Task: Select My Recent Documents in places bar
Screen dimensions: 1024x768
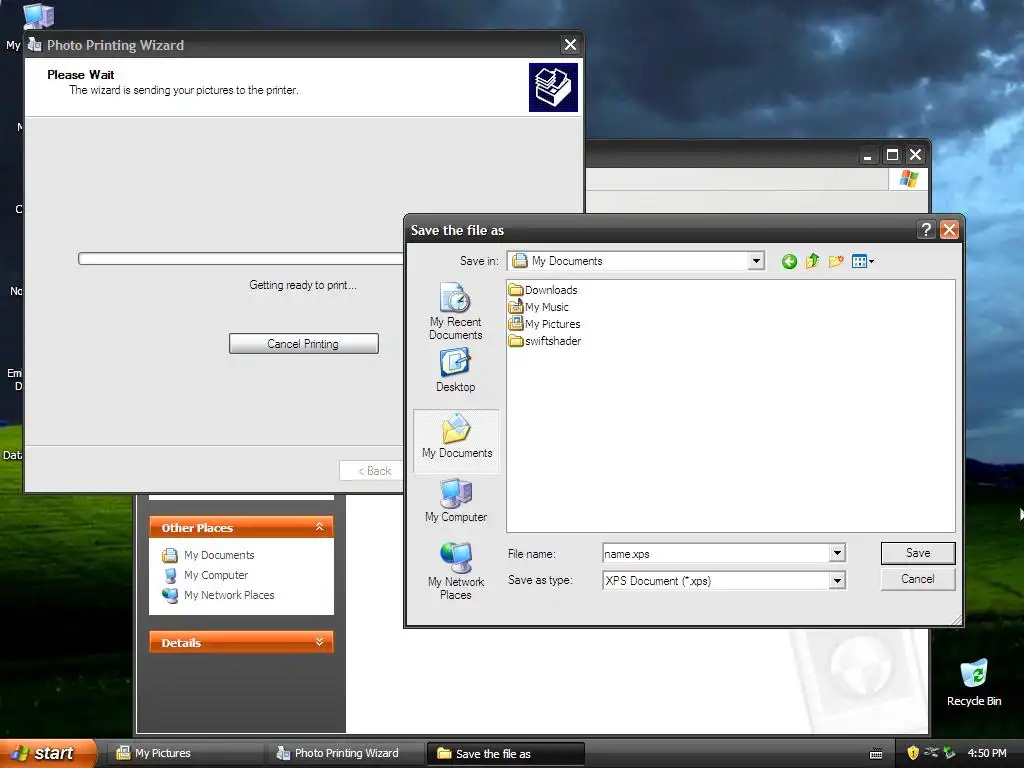Action: (x=455, y=311)
